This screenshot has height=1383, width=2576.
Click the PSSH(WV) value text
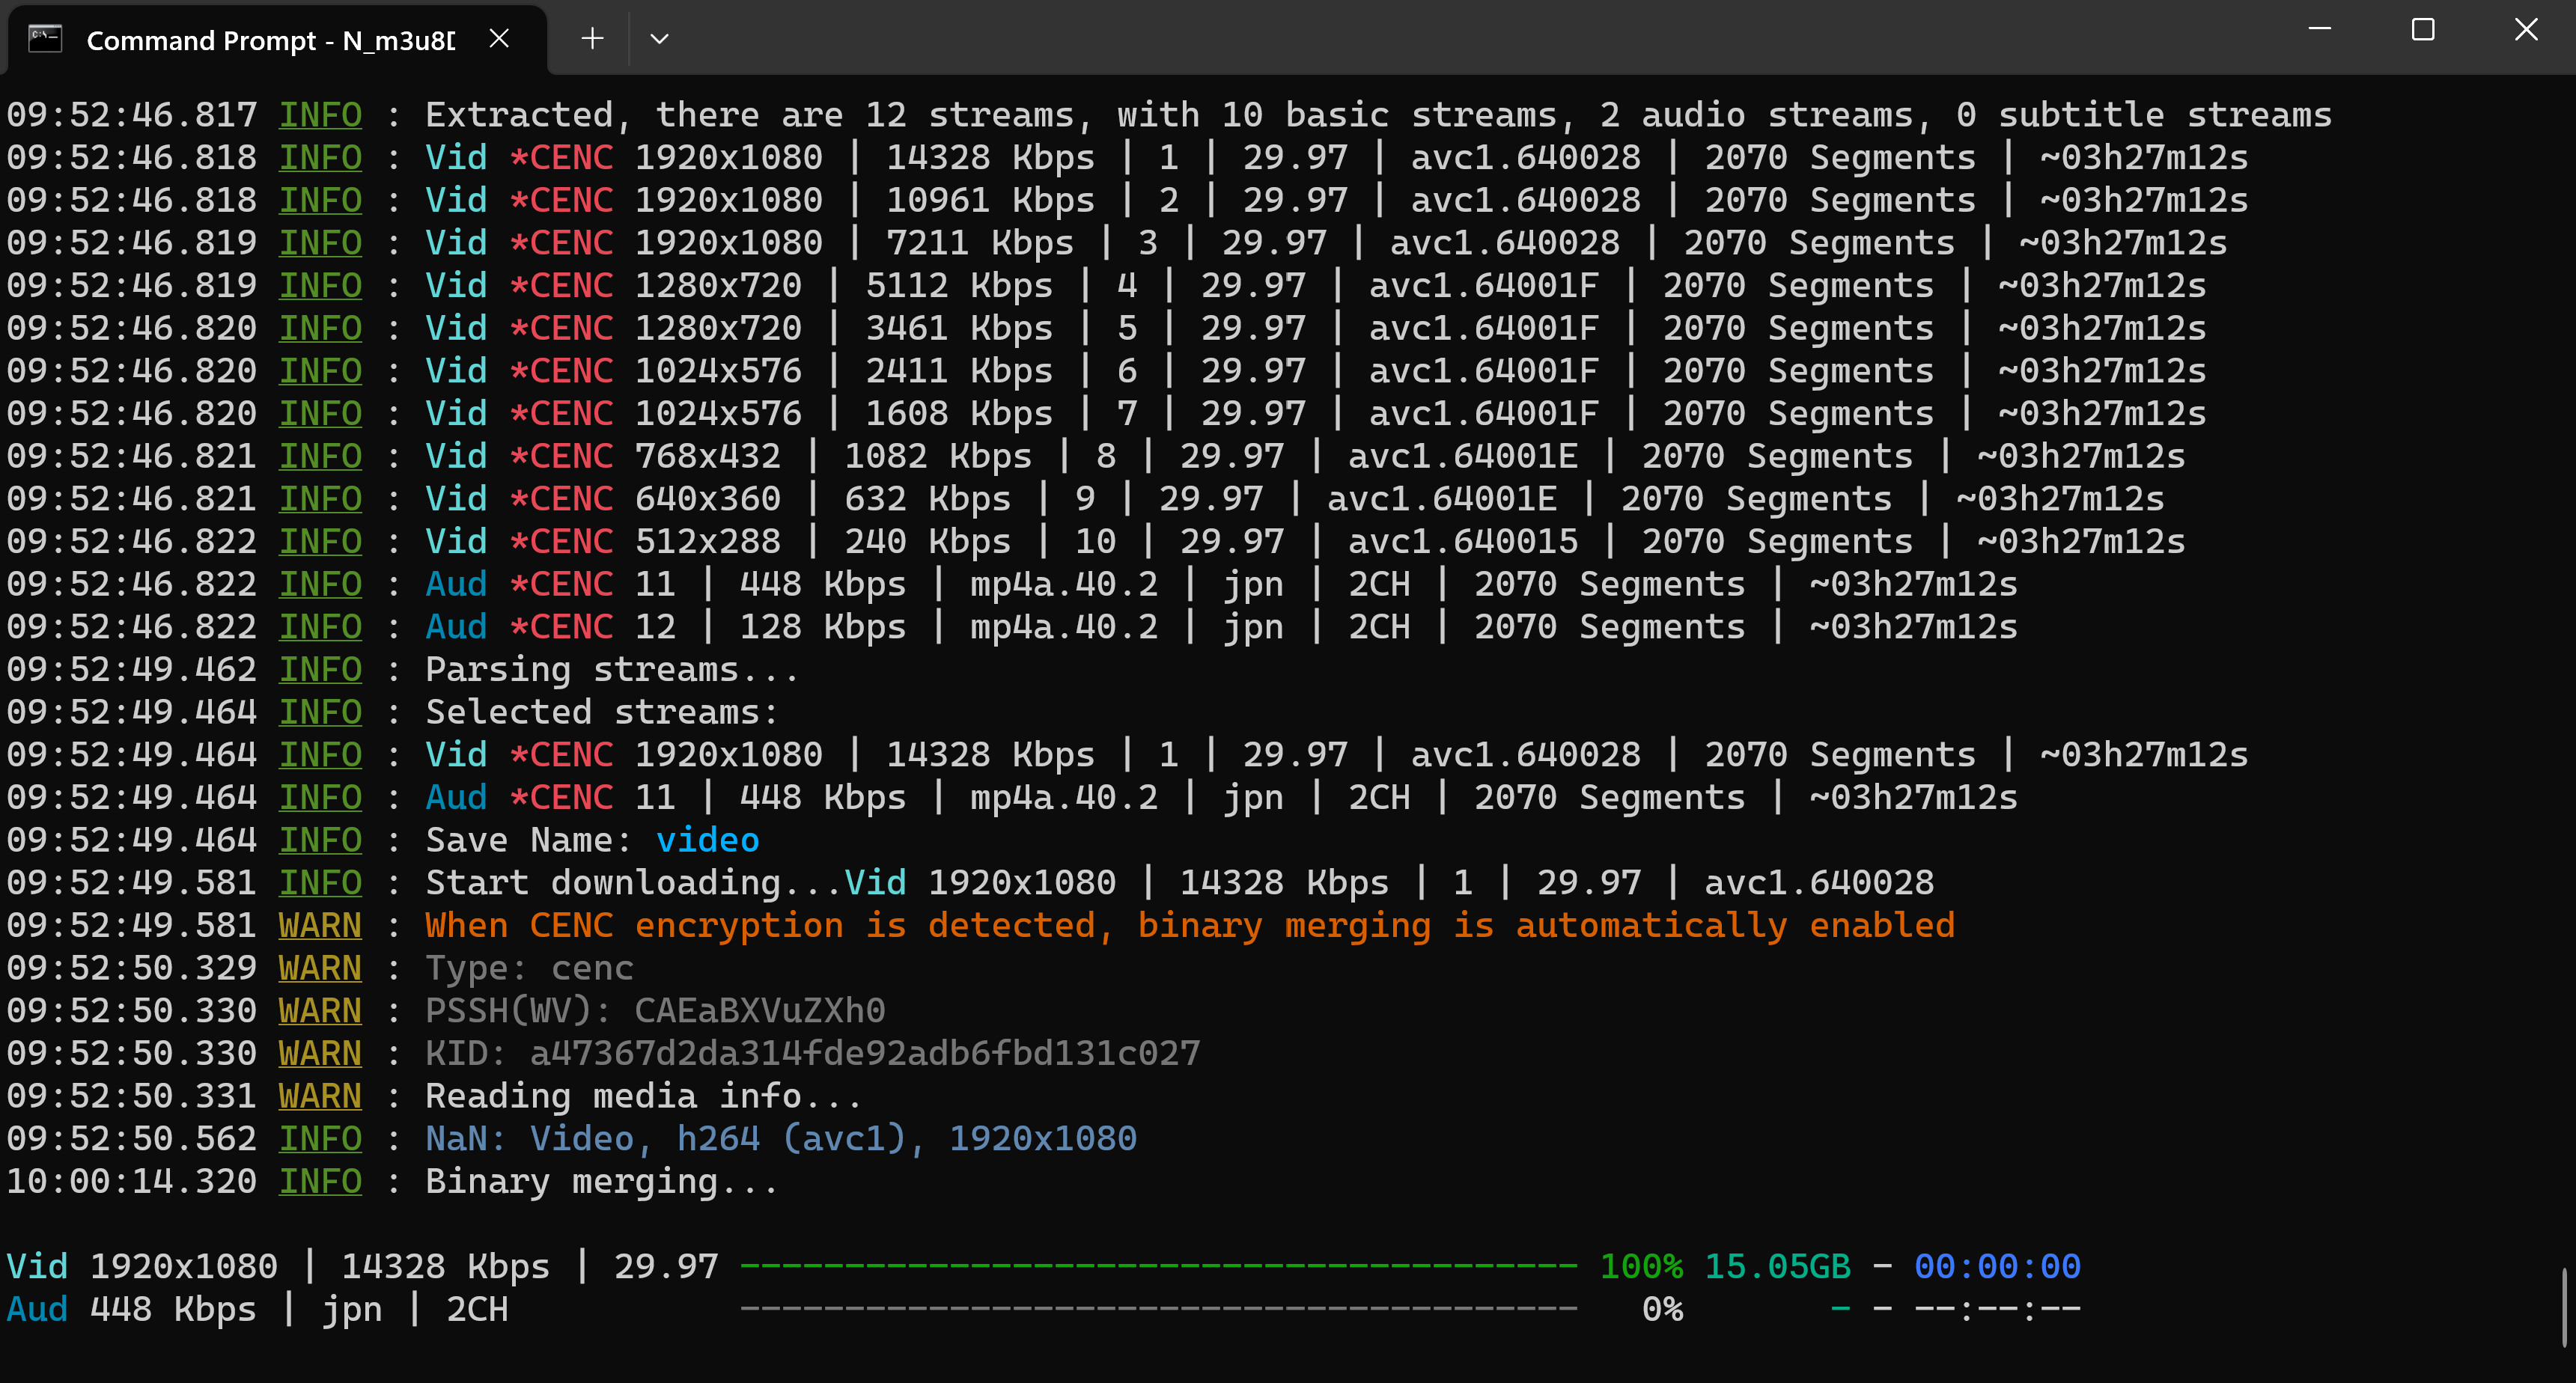[759, 1010]
